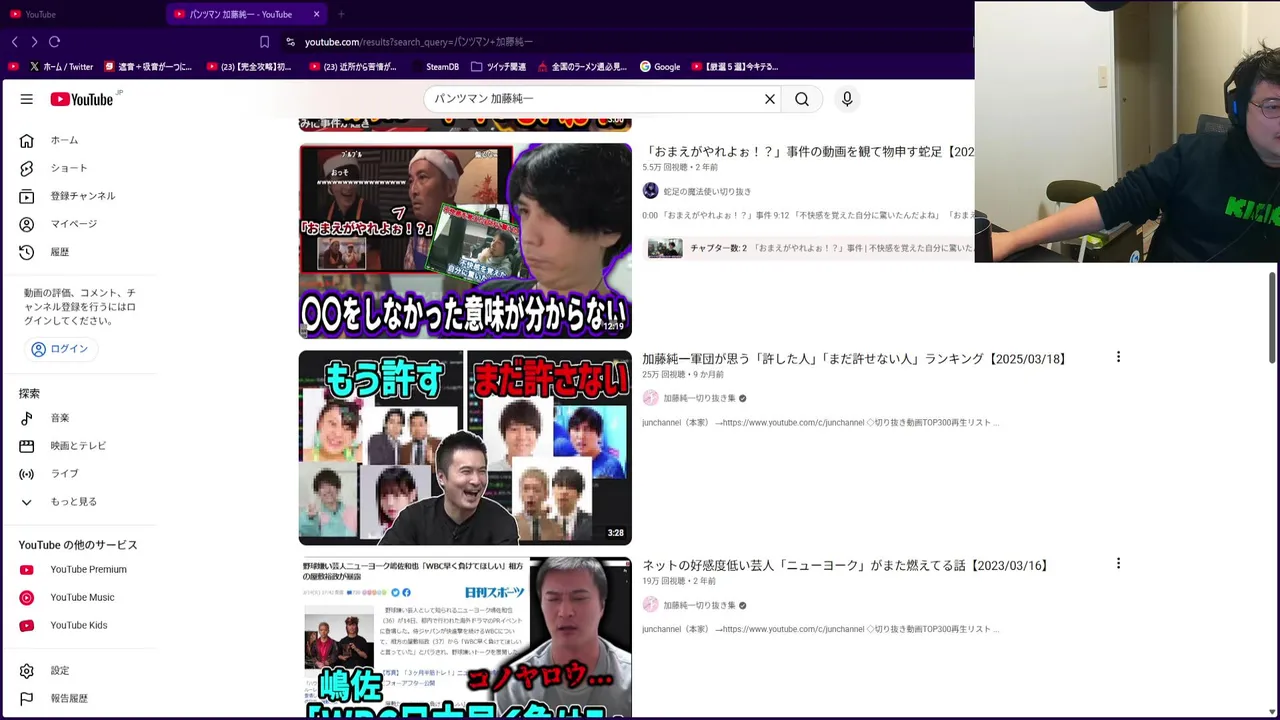The image size is (1280, 720).
Task: Click the ログイン sign-in button
Action: tap(61, 349)
